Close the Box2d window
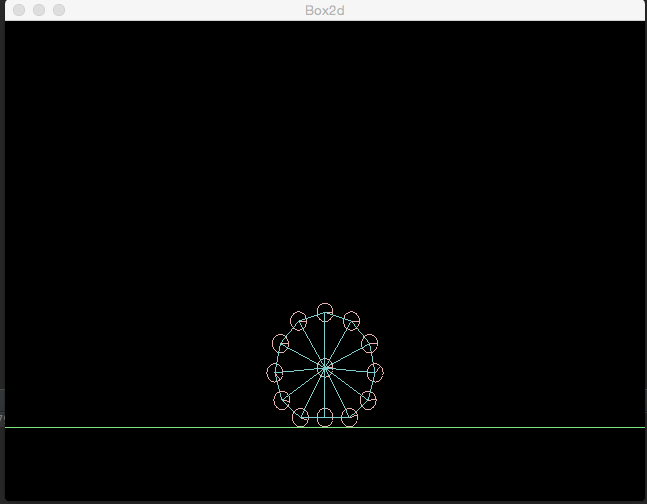This screenshot has width=647, height=504. click(x=19, y=10)
